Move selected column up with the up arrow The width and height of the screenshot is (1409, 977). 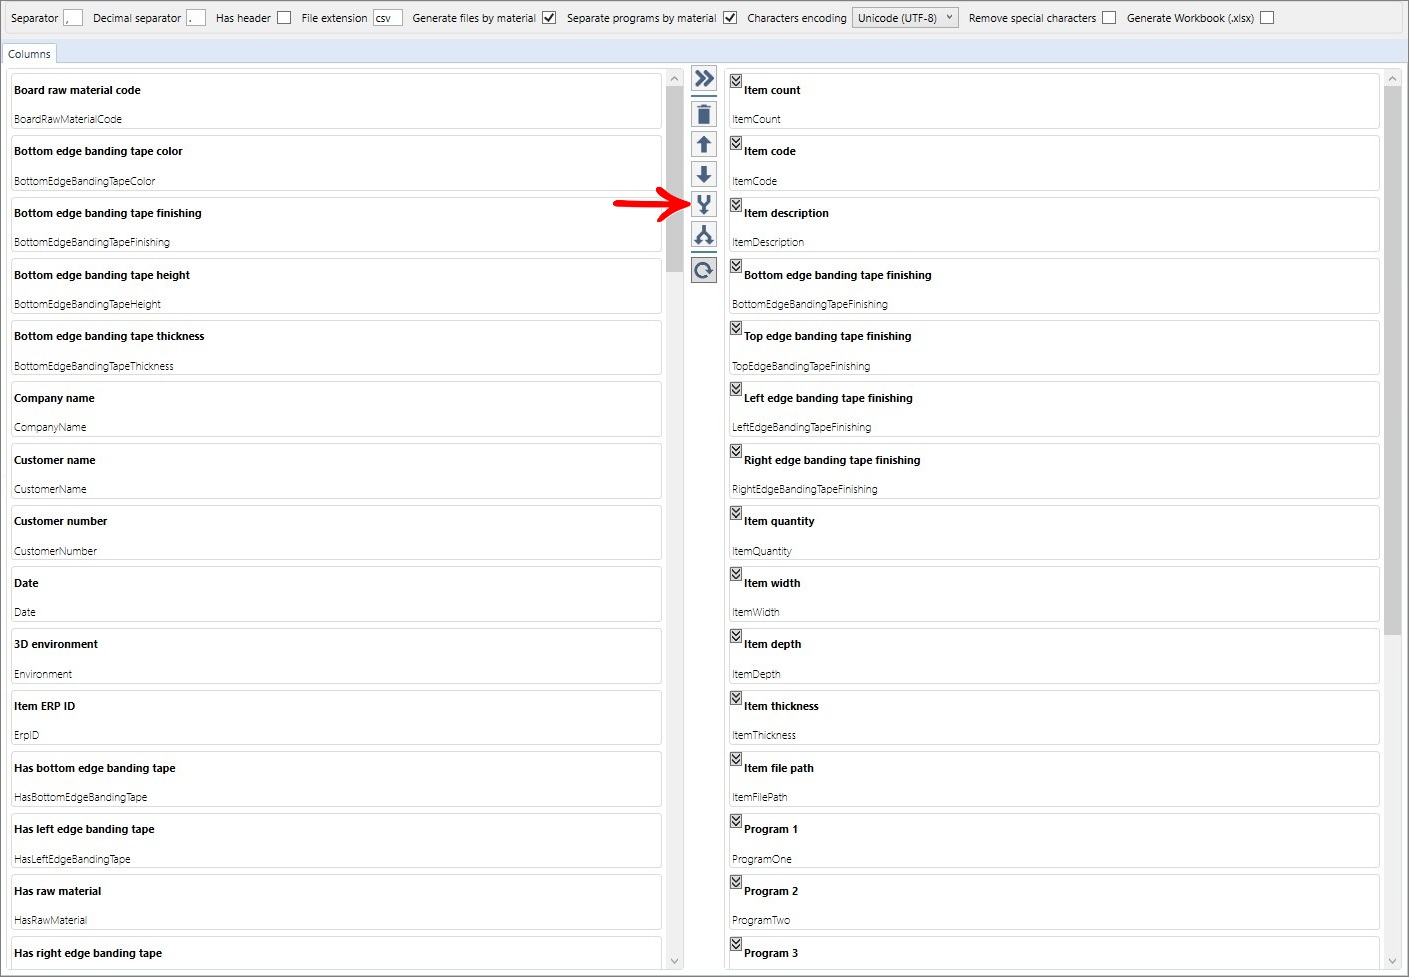pos(704,144)
